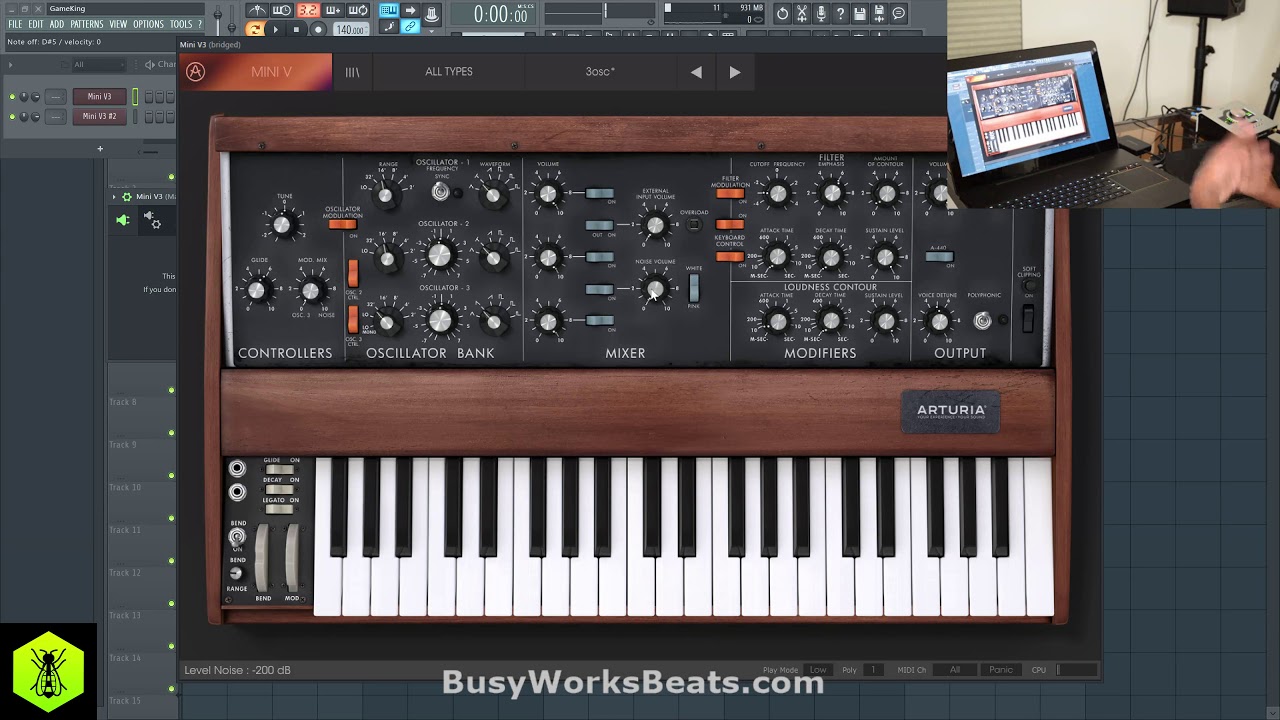Screen dimensions: 1280x720
Task: Click the Oscillator 1 Waveform knob
Action: (493, 196)
